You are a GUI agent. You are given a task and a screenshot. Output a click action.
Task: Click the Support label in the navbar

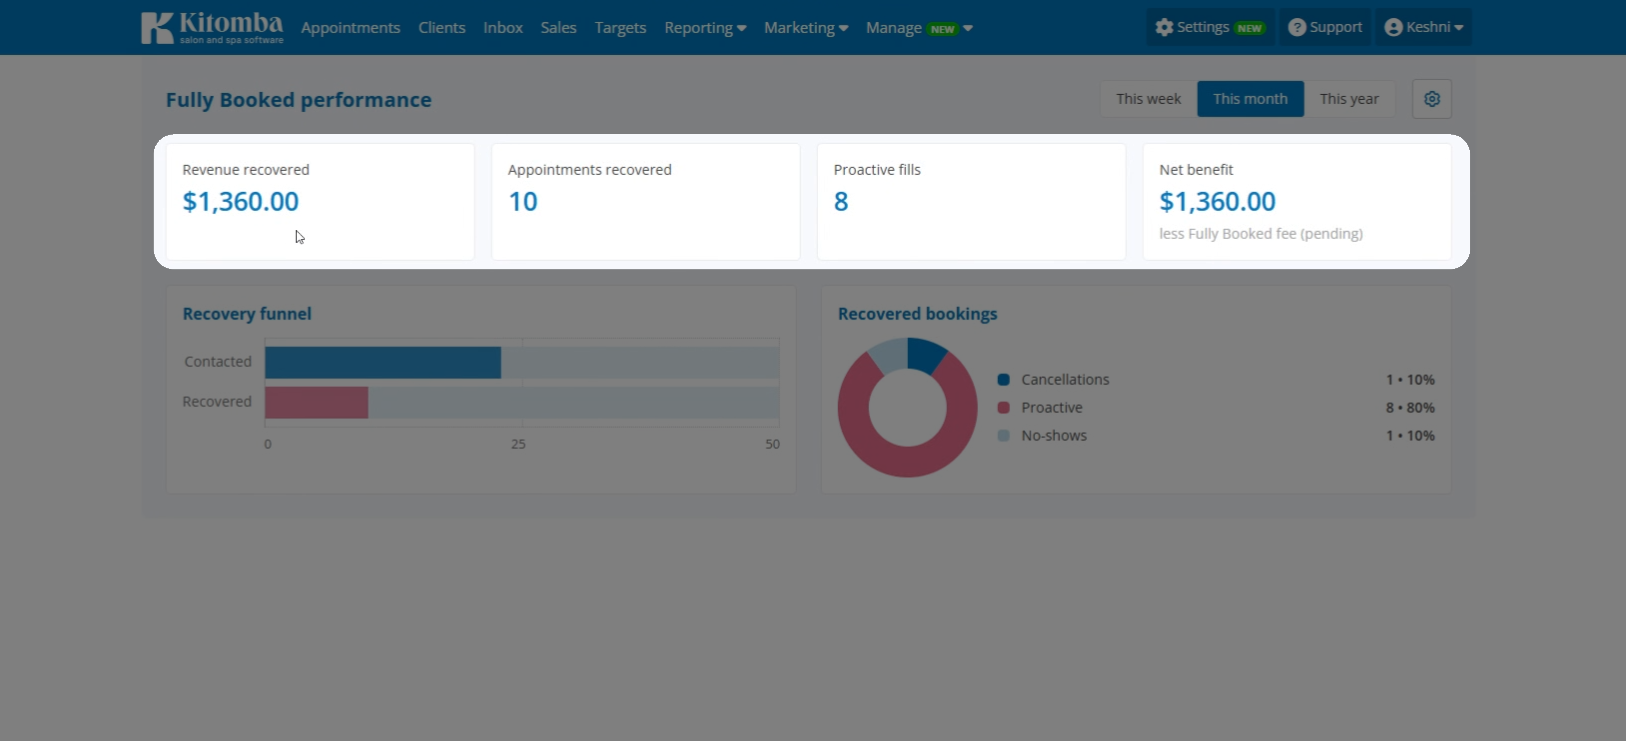[x=1336, y=27]
